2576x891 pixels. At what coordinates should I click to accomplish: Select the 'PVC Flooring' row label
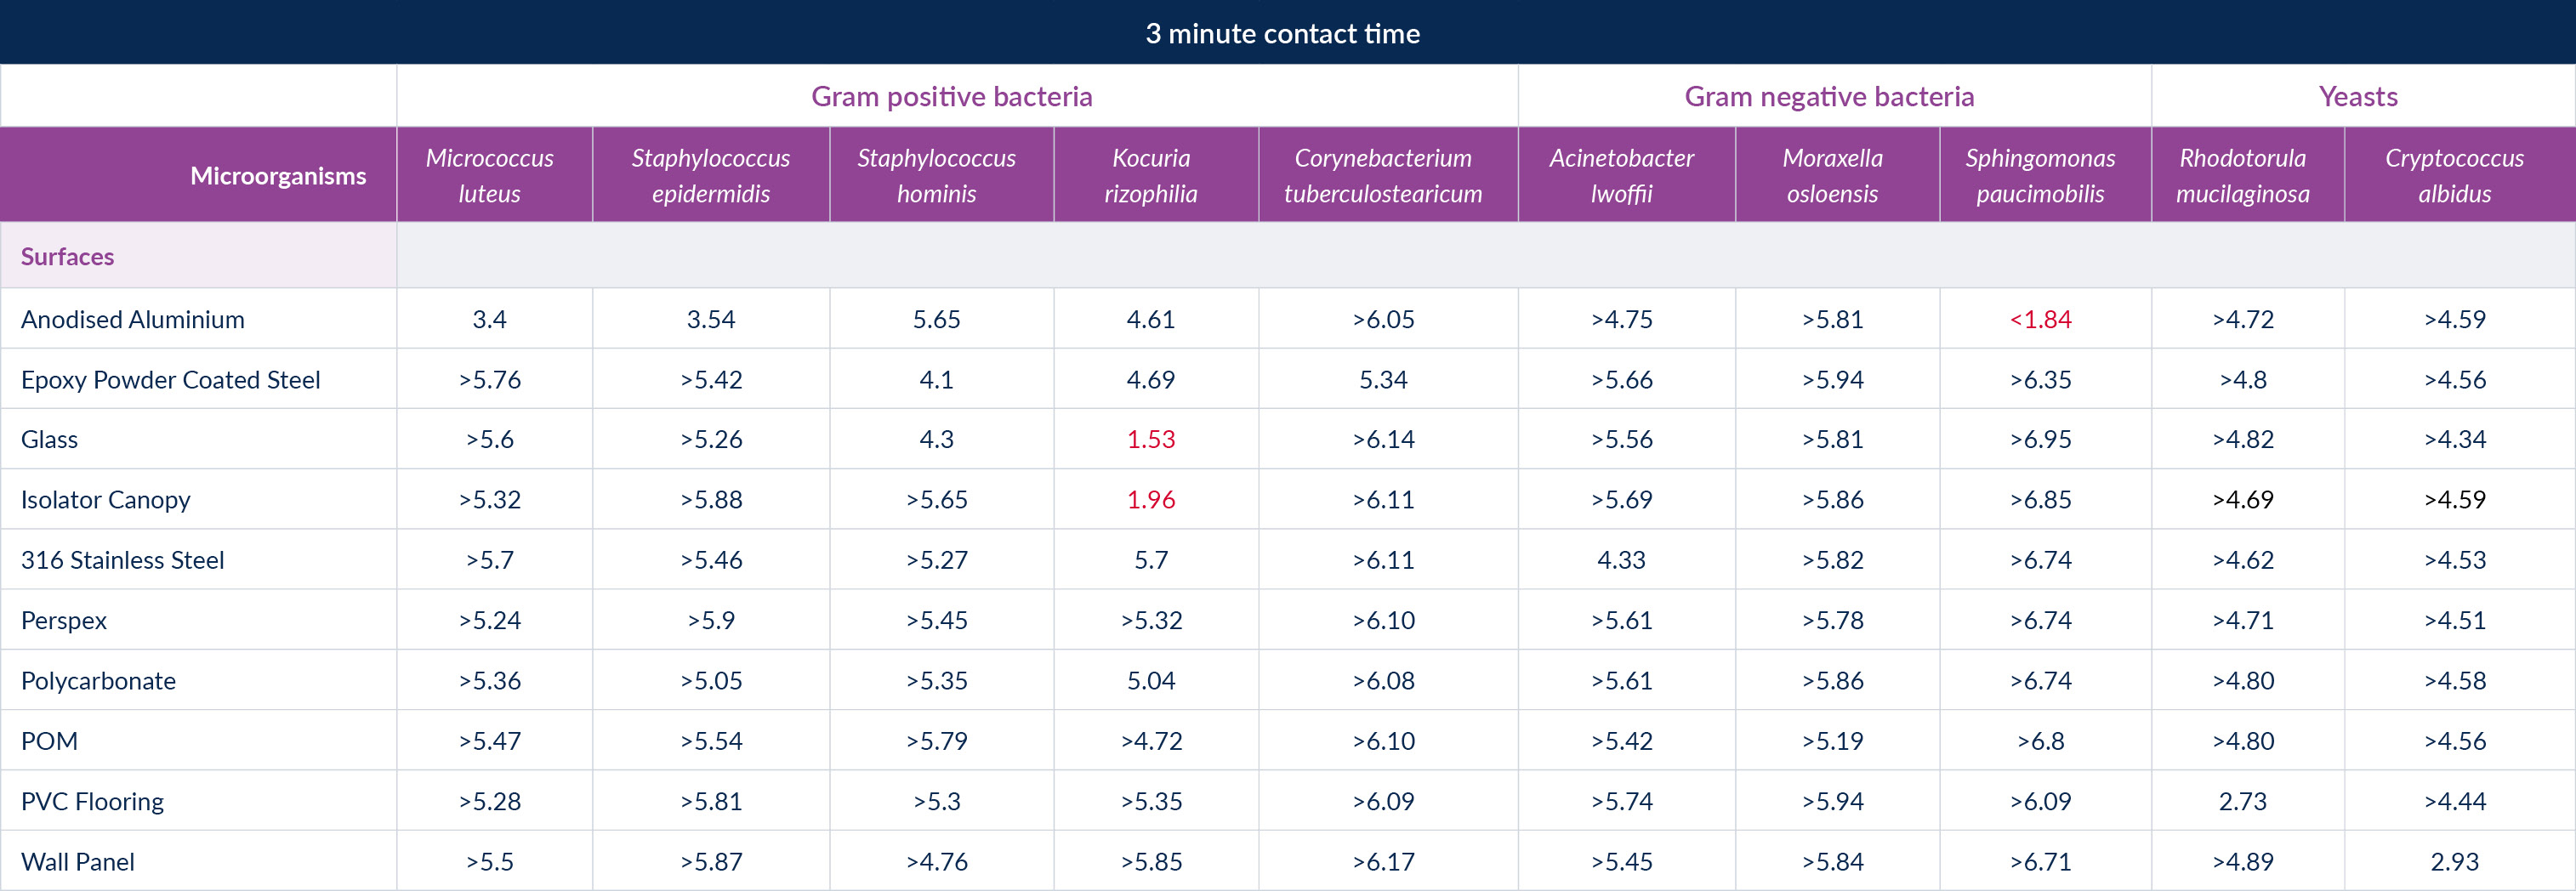93,801
